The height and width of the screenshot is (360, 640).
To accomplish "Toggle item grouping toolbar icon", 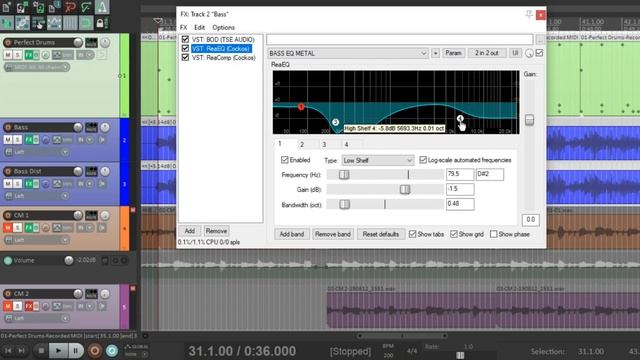I will click(x=22, y=23).
